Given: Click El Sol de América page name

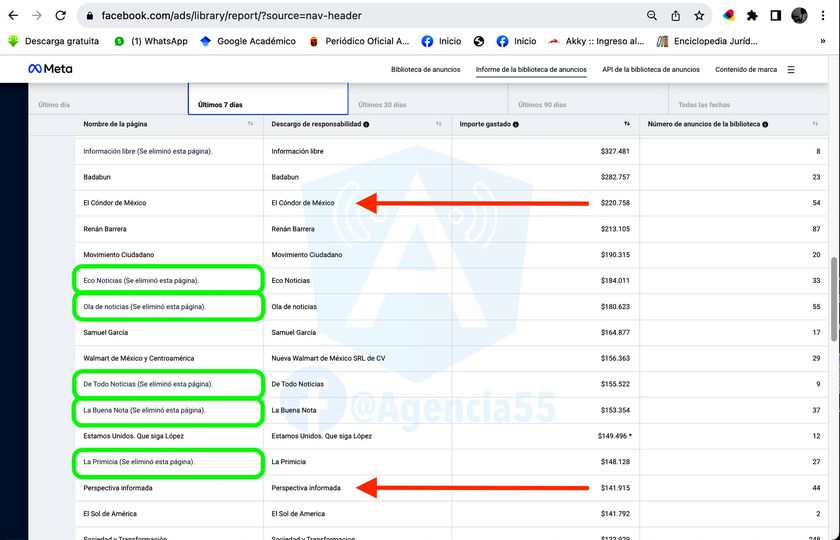Looking at the screenshot, I should 110,514.
